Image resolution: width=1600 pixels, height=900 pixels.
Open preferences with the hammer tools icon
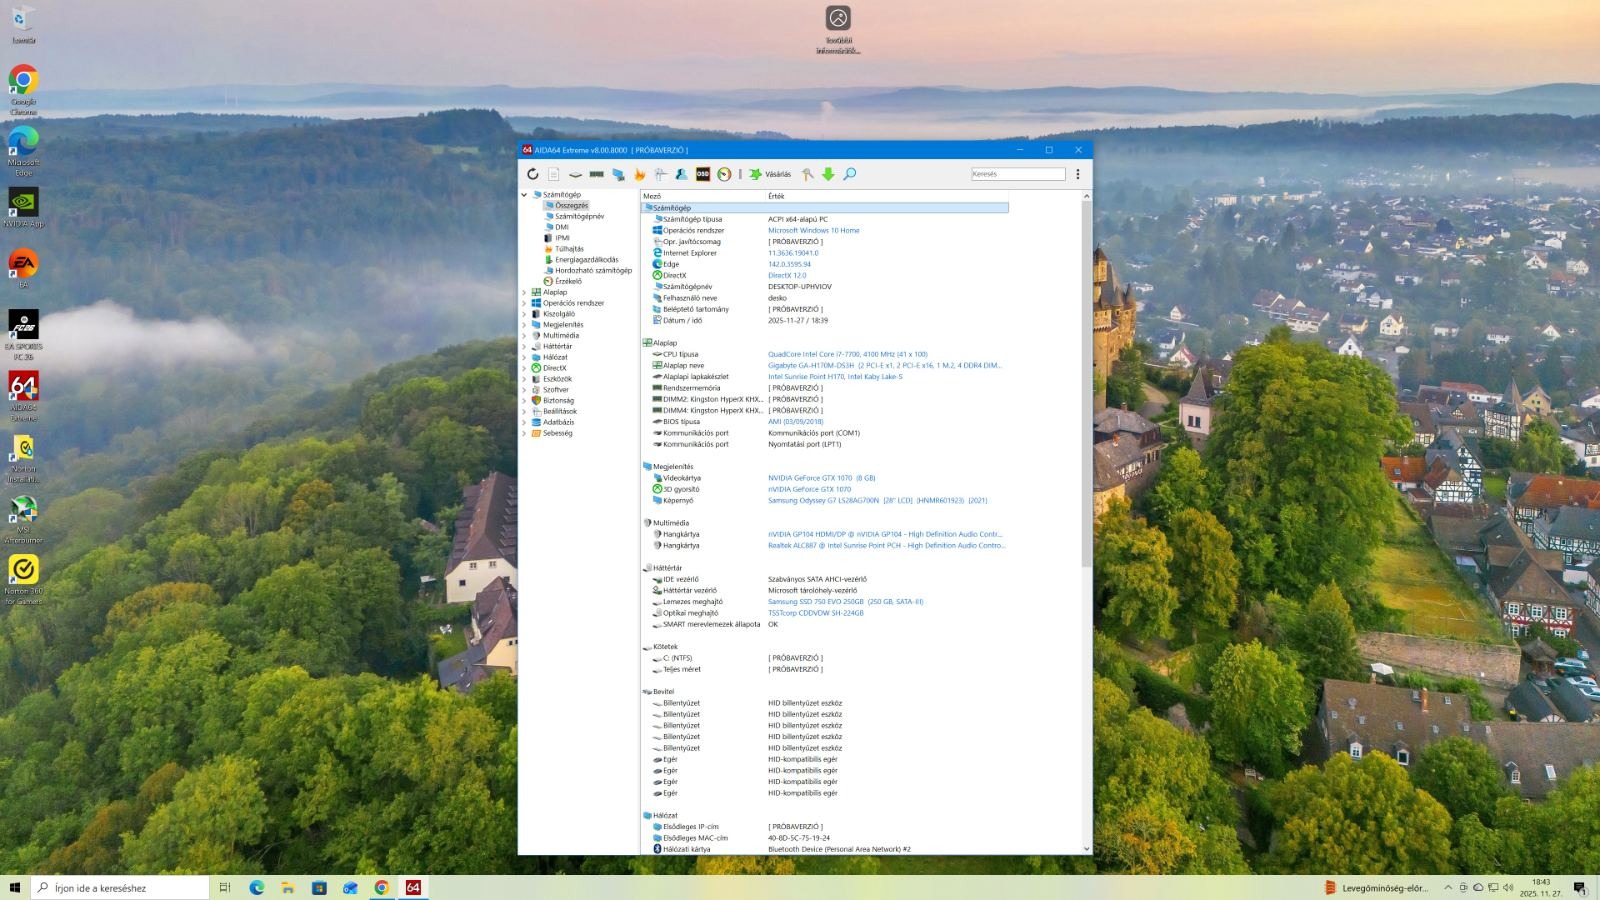[x=807, y=174]
